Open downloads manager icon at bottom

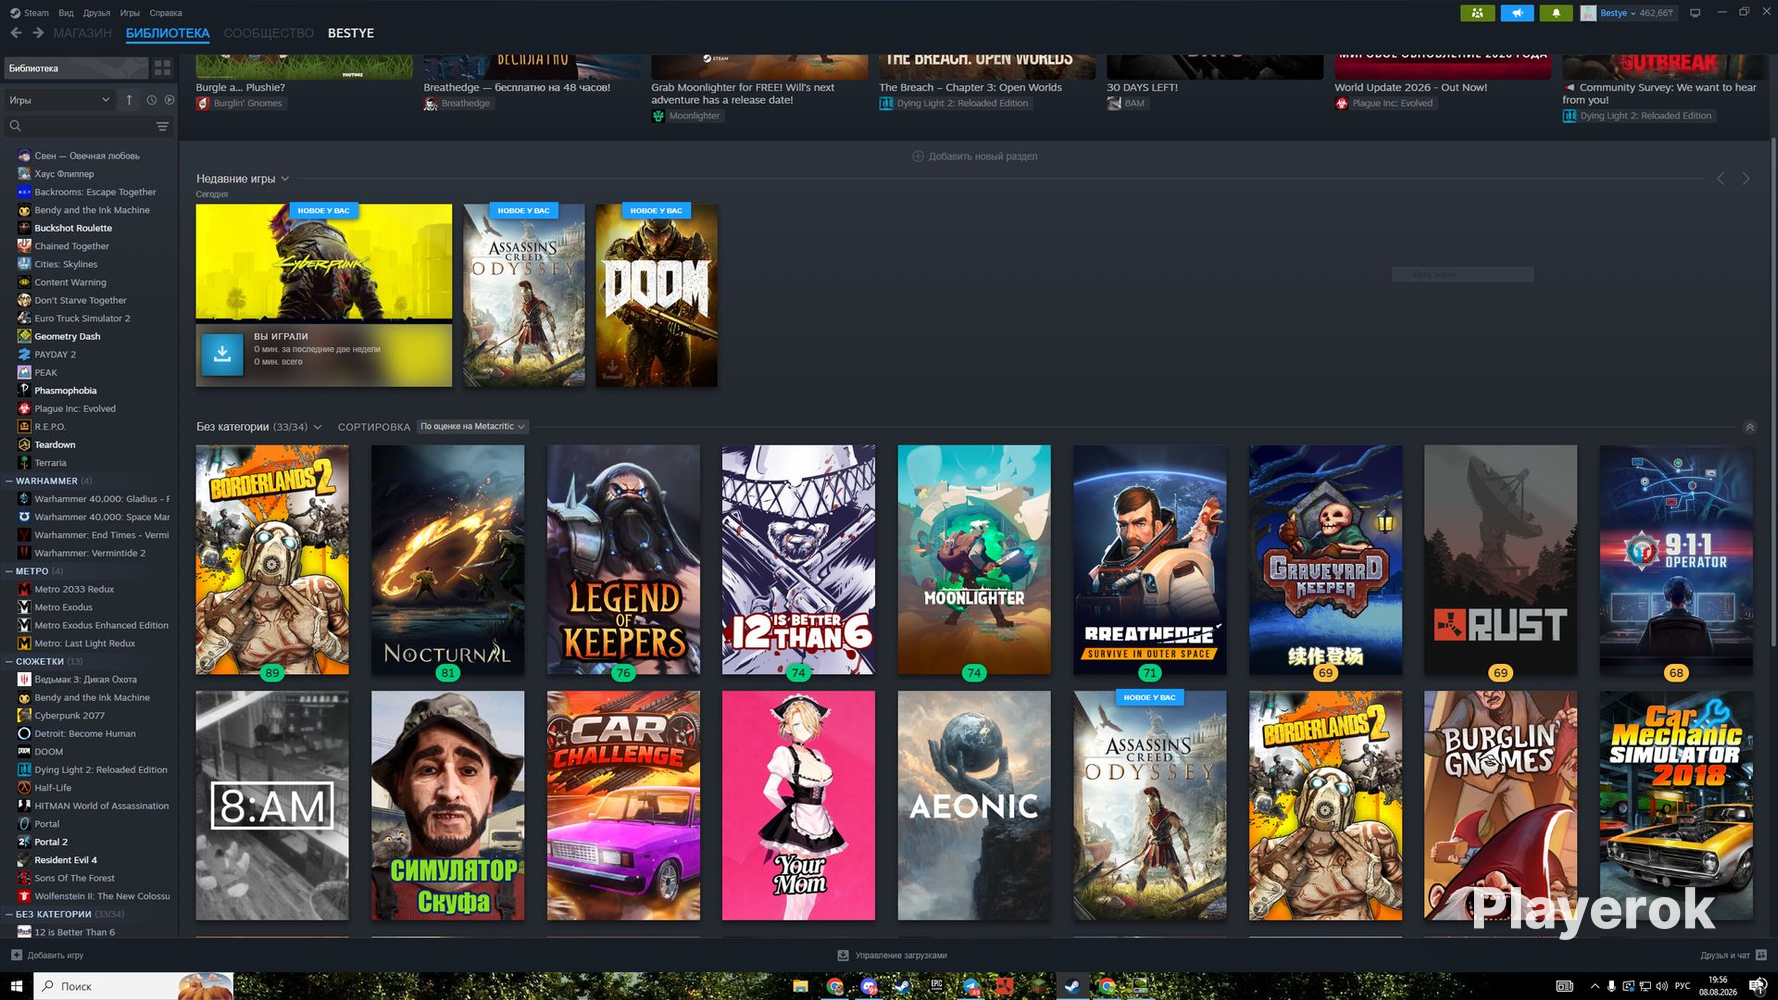coord(843,955)
